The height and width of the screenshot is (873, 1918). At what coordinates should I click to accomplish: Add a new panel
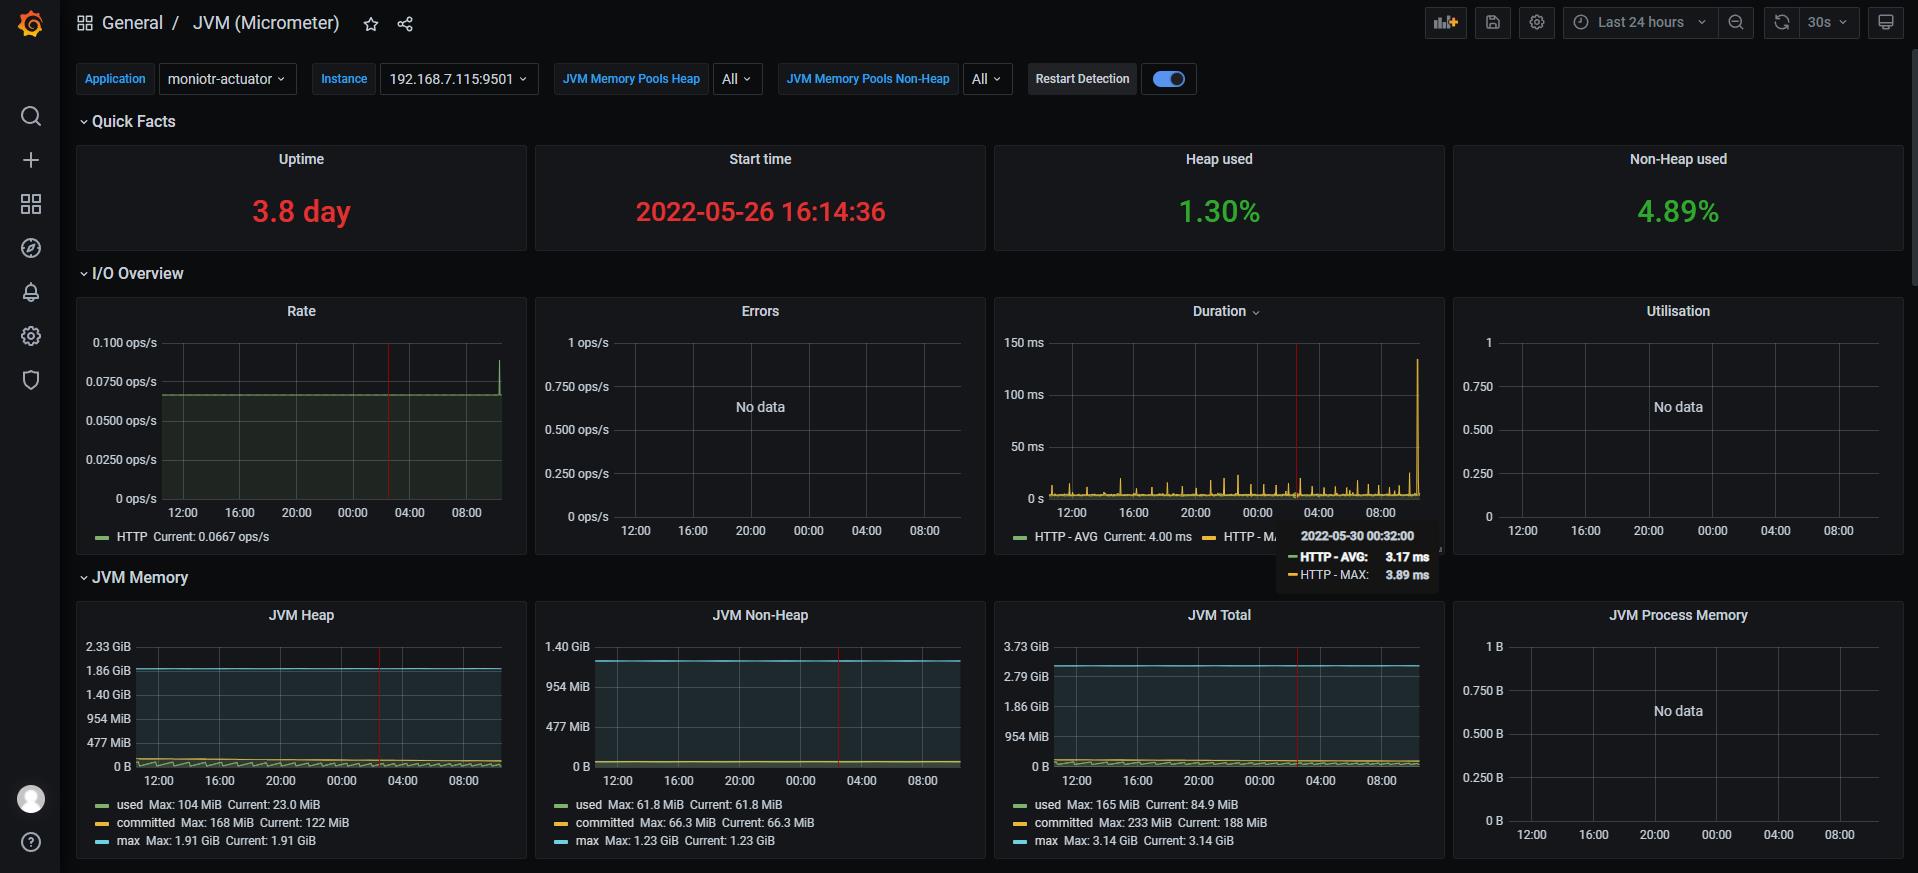tap(1446, 22)
